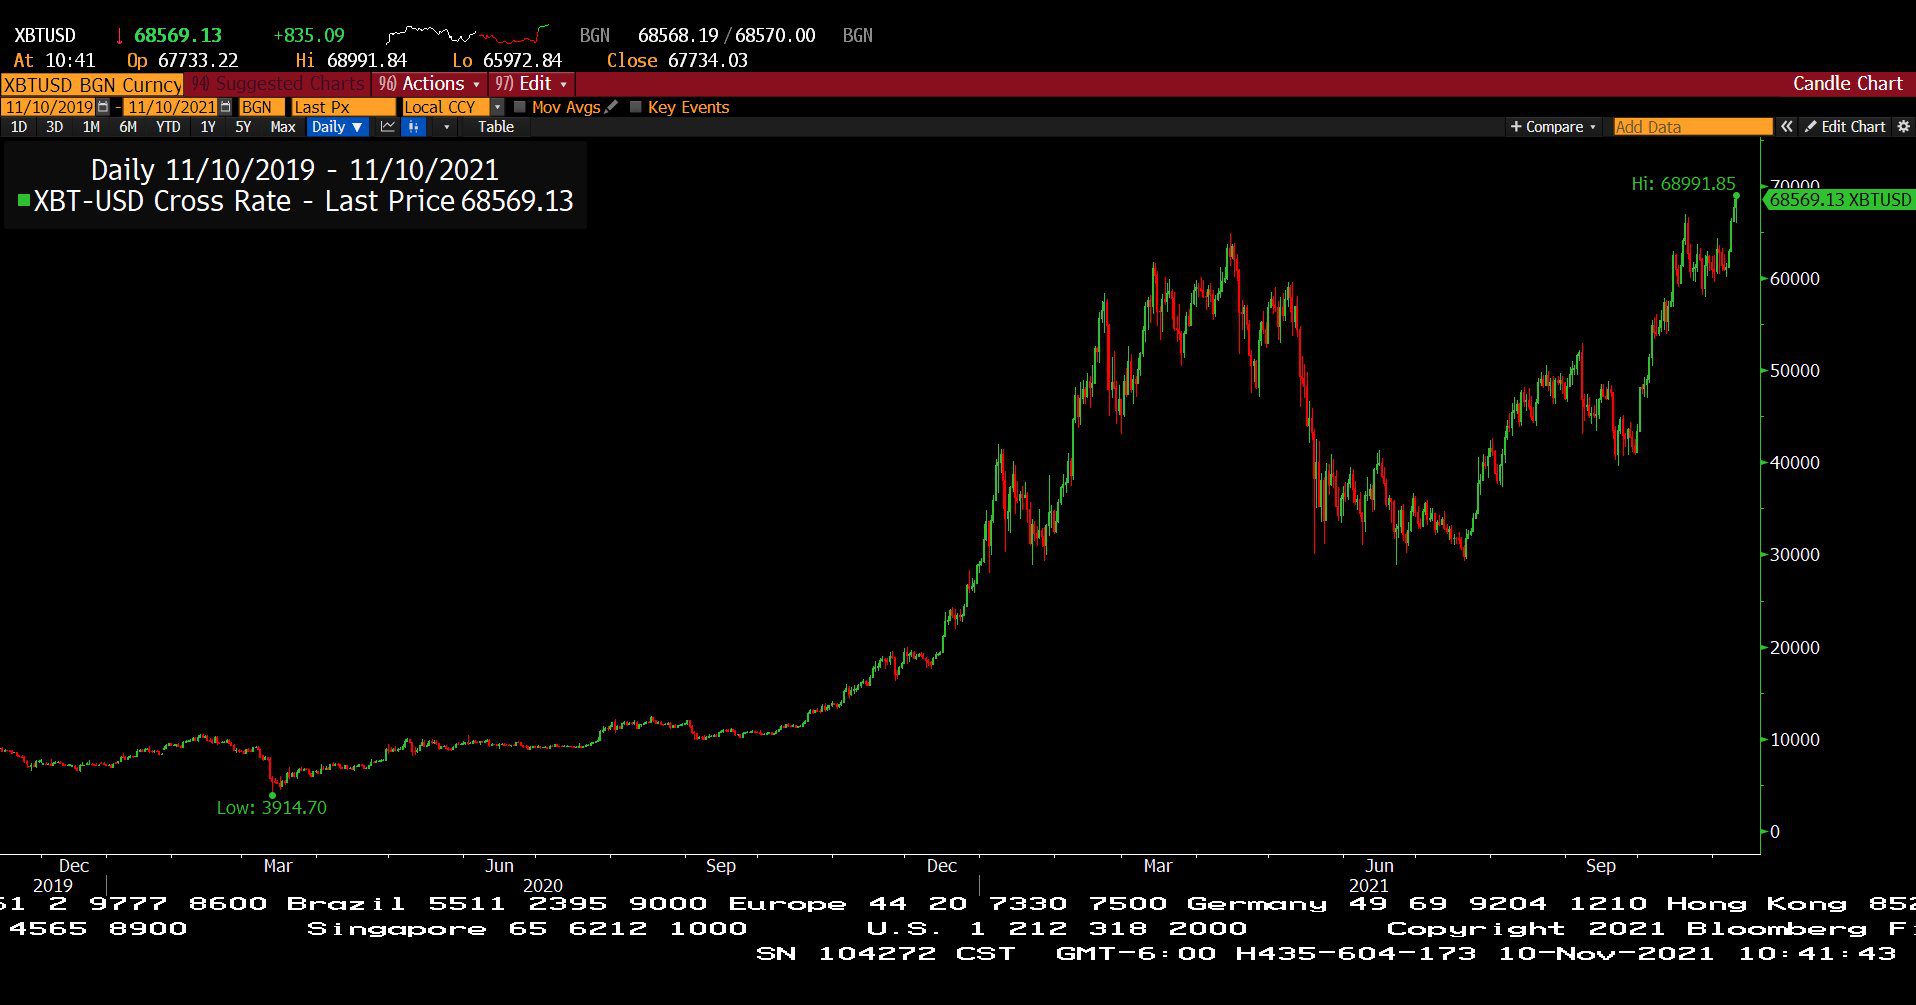Click the Sep 2020 x-axis label
Viewport: 1916px width, 1005px height.
(x=720, y=866)
